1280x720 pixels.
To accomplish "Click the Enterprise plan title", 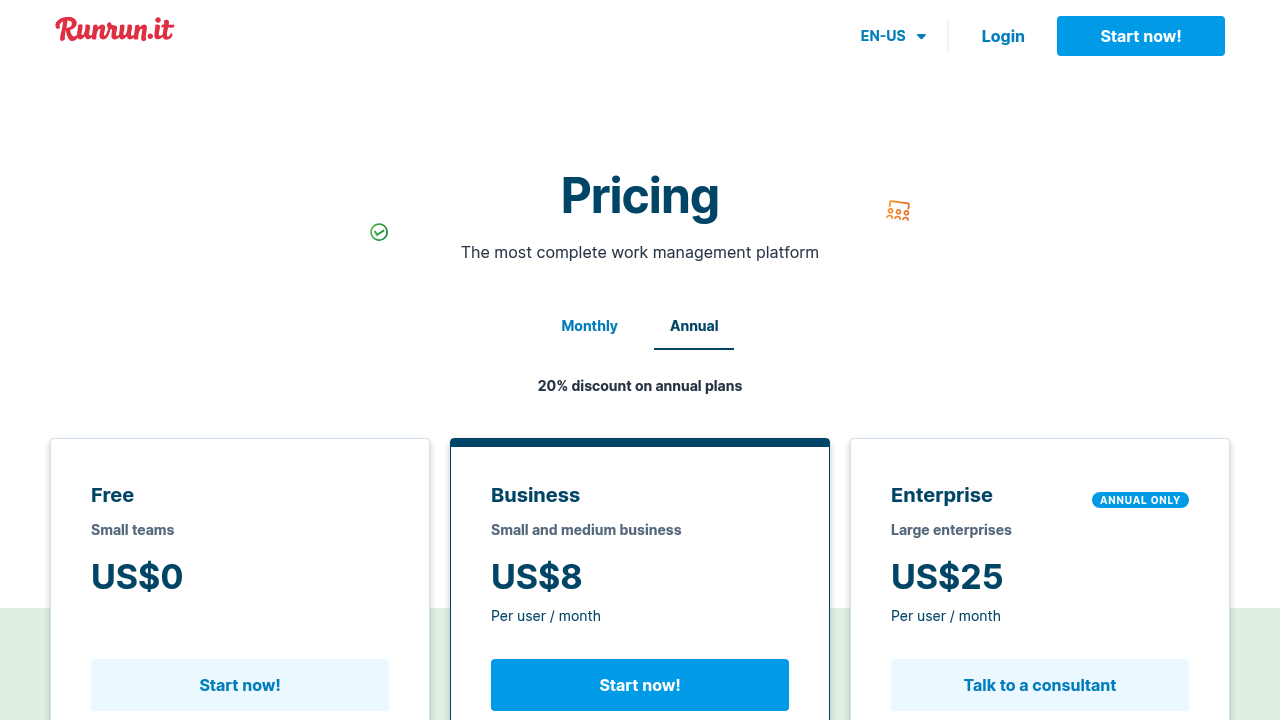I will pos(942,495).
